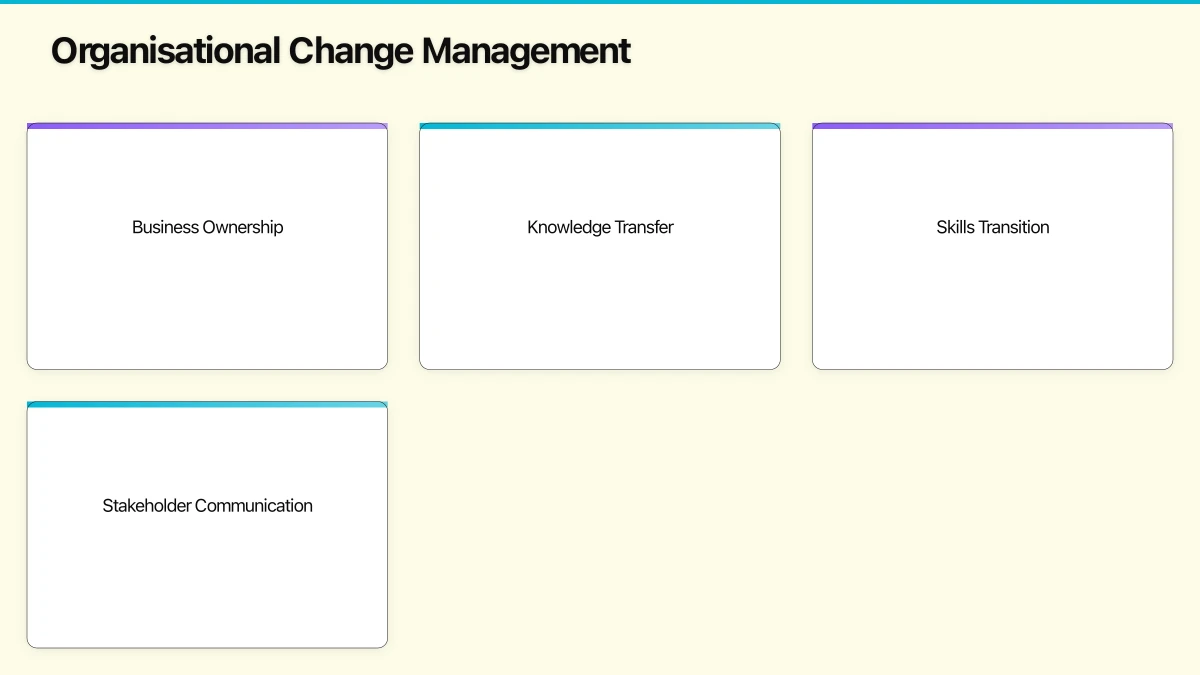This screenshot has width=1200, height=675.
Task: Click the "Business Ownership" text label
Action: click(x=207, y=227)
